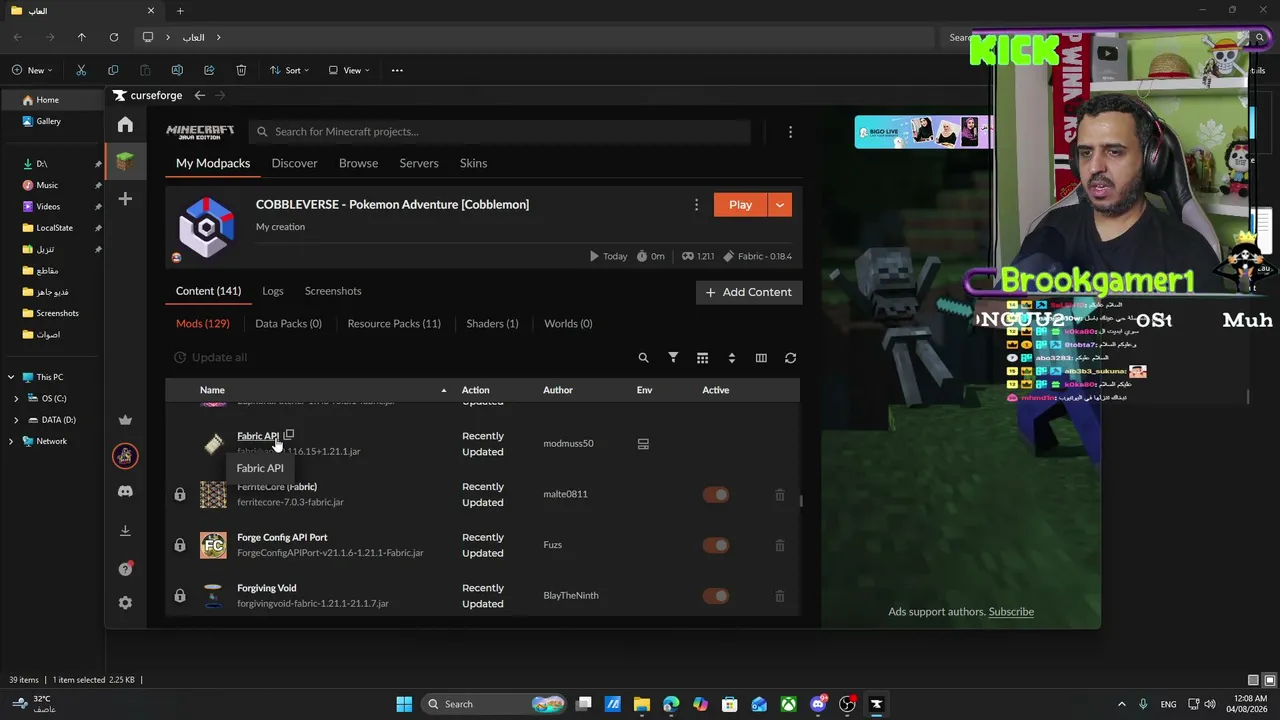Switch to the Browse tab
1280x720 pixels.
[x=358, y=163]
